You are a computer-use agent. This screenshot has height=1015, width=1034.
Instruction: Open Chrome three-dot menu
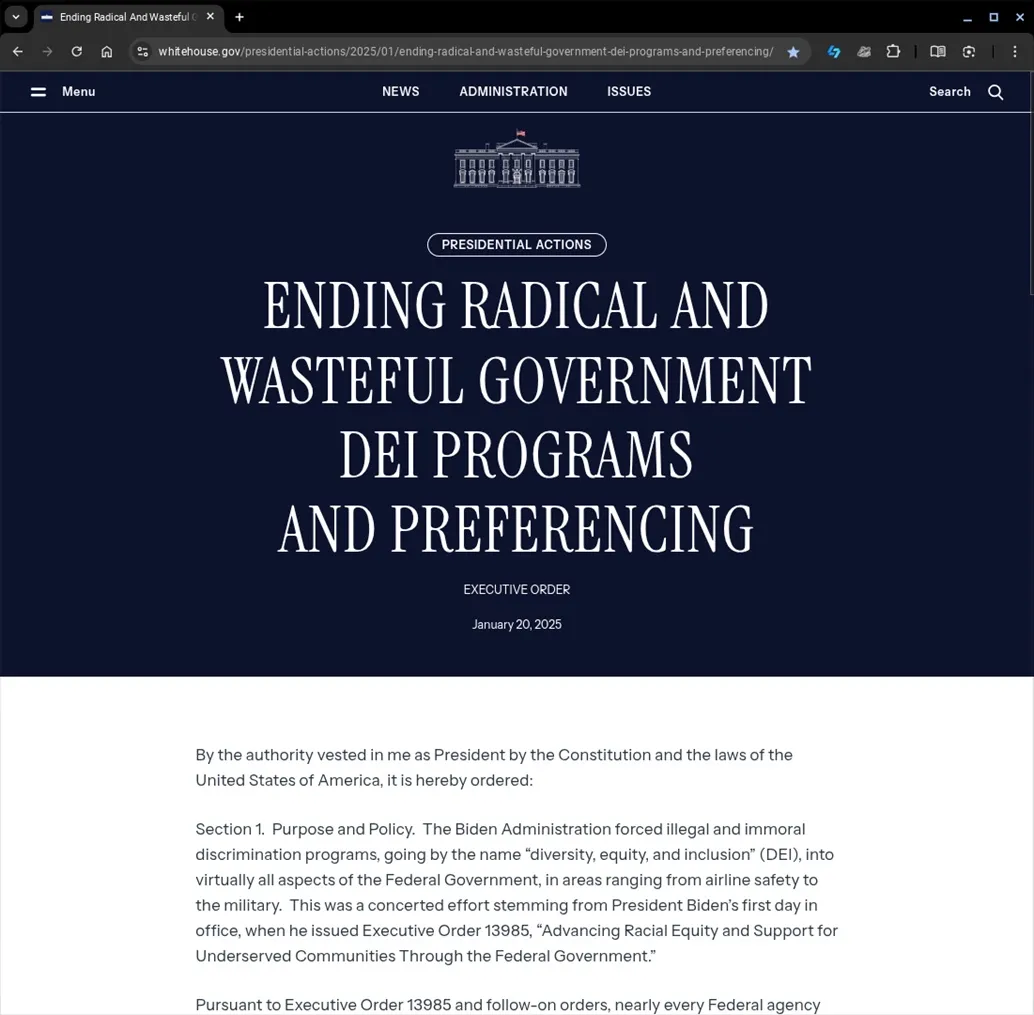pyautogui.click(x=1014, y=51)
